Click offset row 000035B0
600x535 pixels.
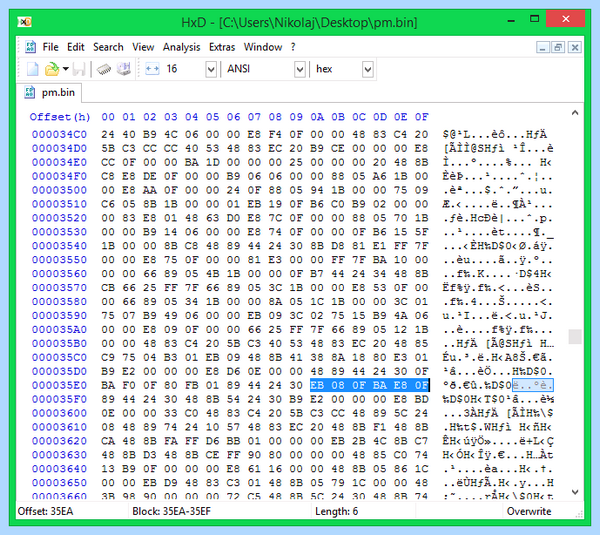[59, 343]
